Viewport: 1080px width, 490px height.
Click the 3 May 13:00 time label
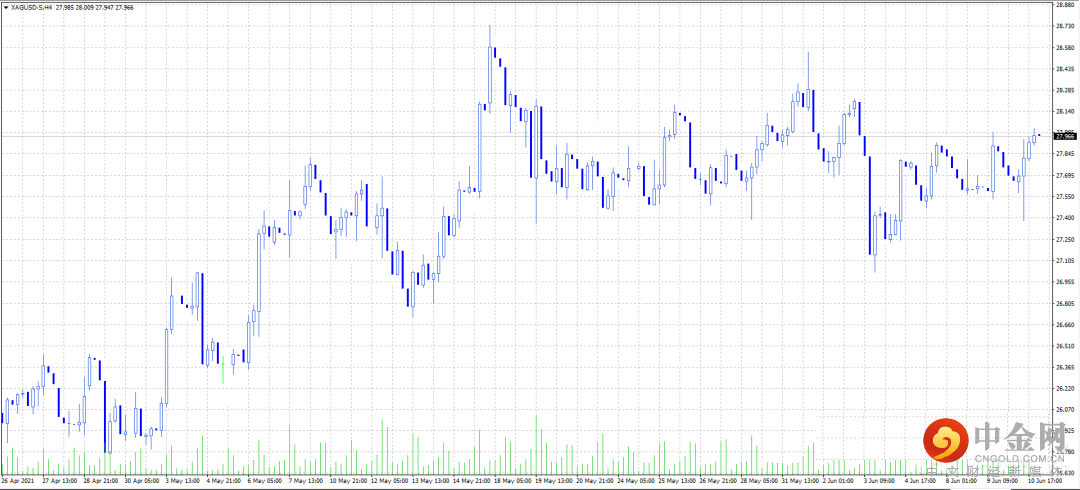coord(183,479)
